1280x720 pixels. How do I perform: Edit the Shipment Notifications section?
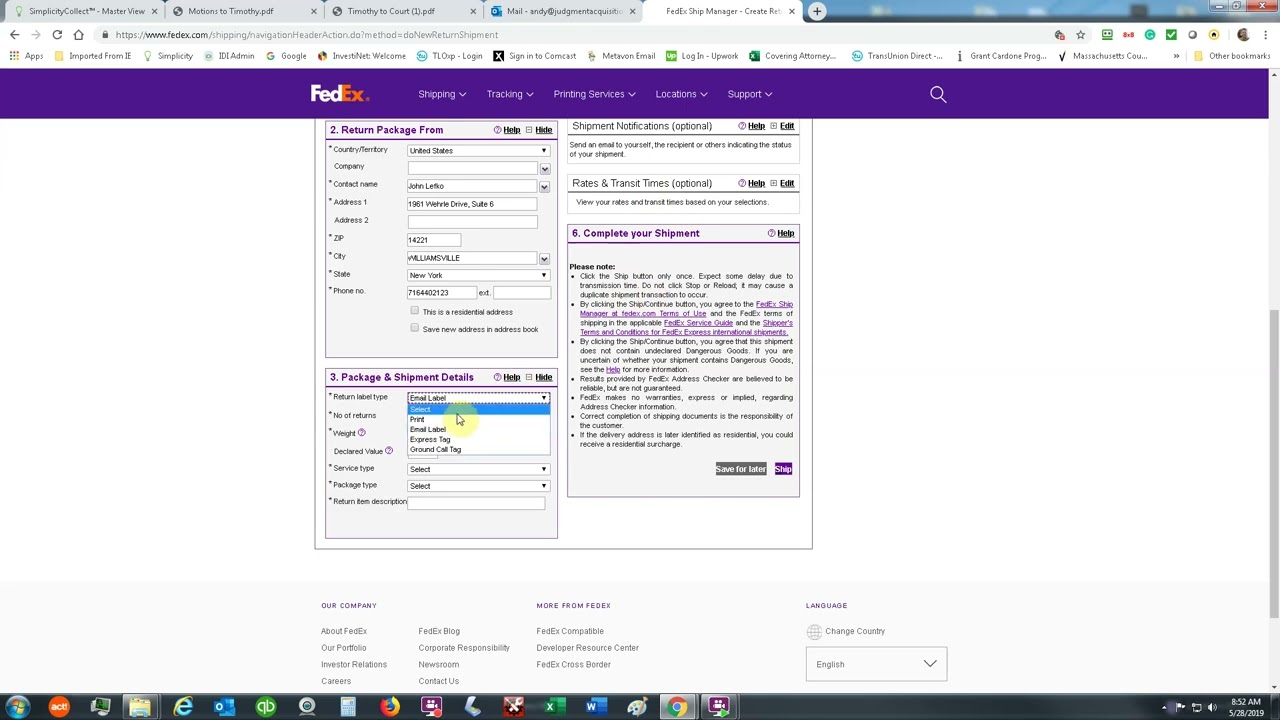point(787,126)
